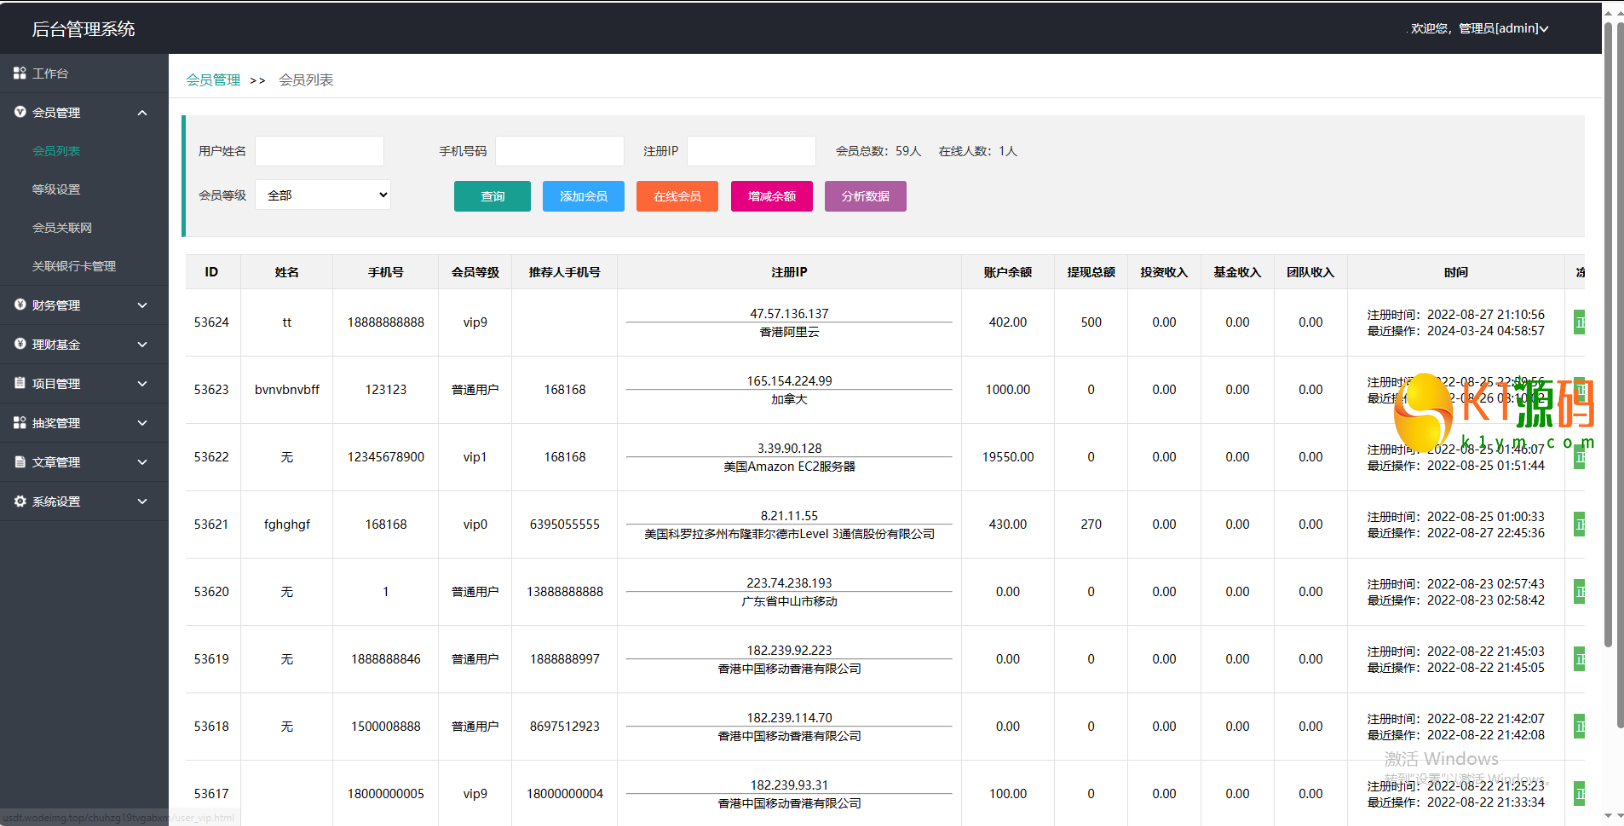Open the 关联银行卡管理 submenu item
Image resolution: width=1624 pixels, height=826 pixels.
click(x=74, y=266)
